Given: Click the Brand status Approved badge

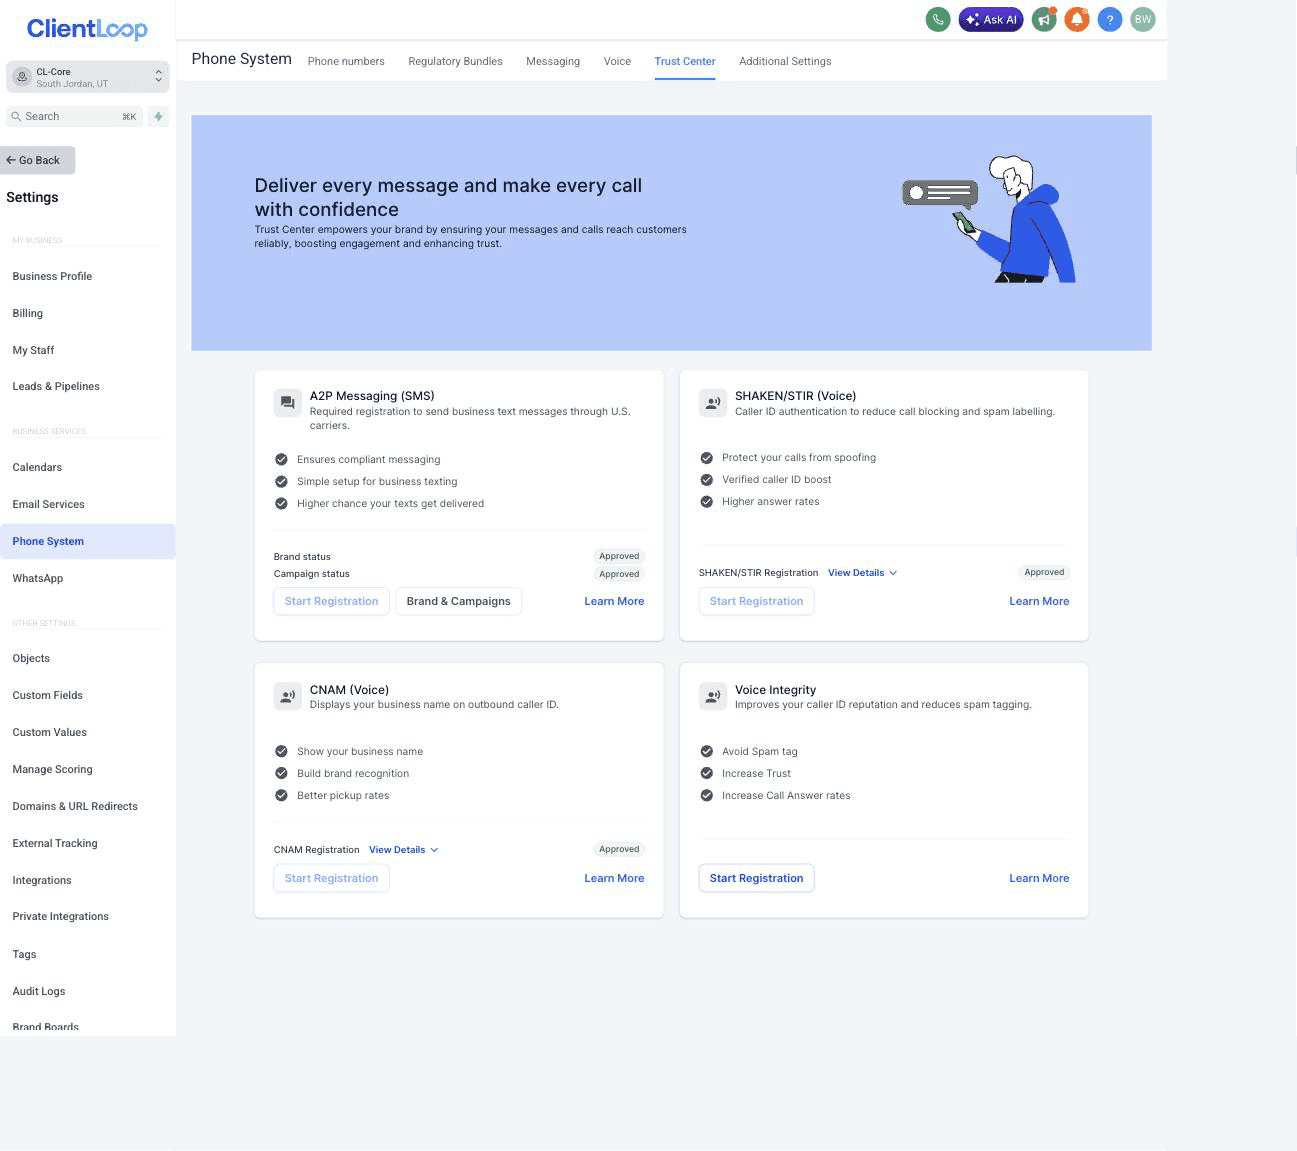Looking at the screenshot, I should (619, 556).
